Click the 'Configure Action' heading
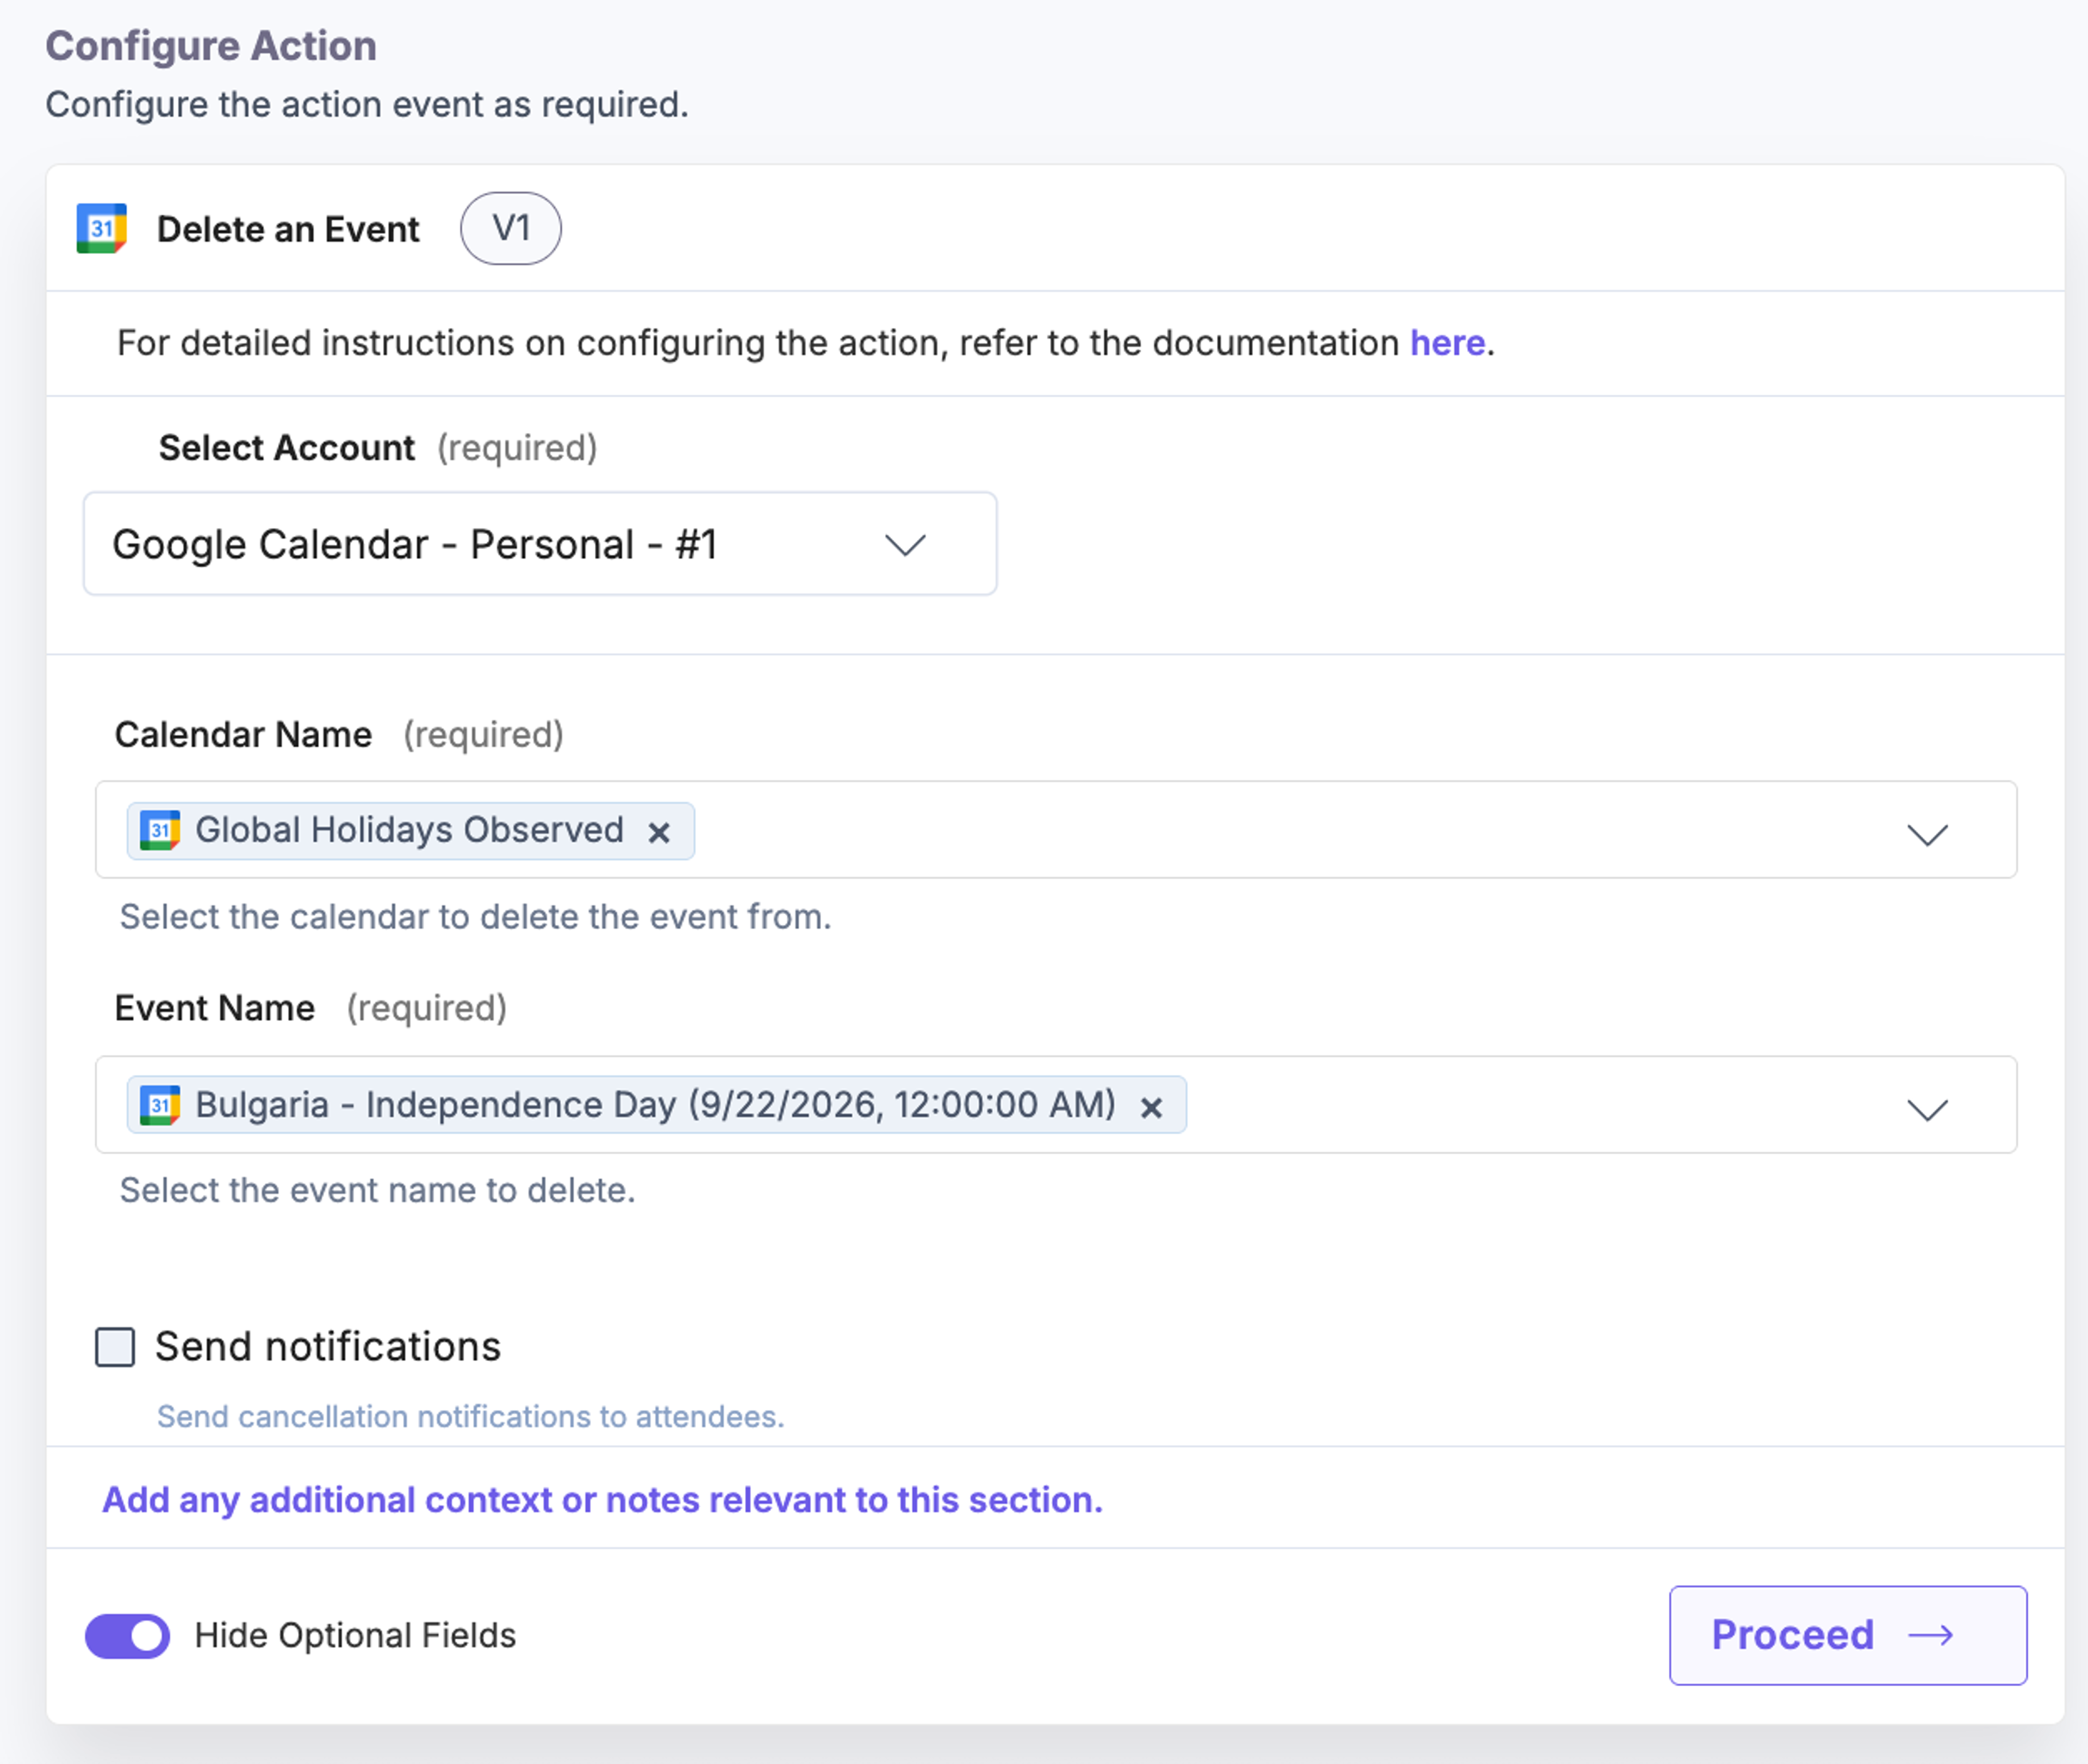 point(211,46)
